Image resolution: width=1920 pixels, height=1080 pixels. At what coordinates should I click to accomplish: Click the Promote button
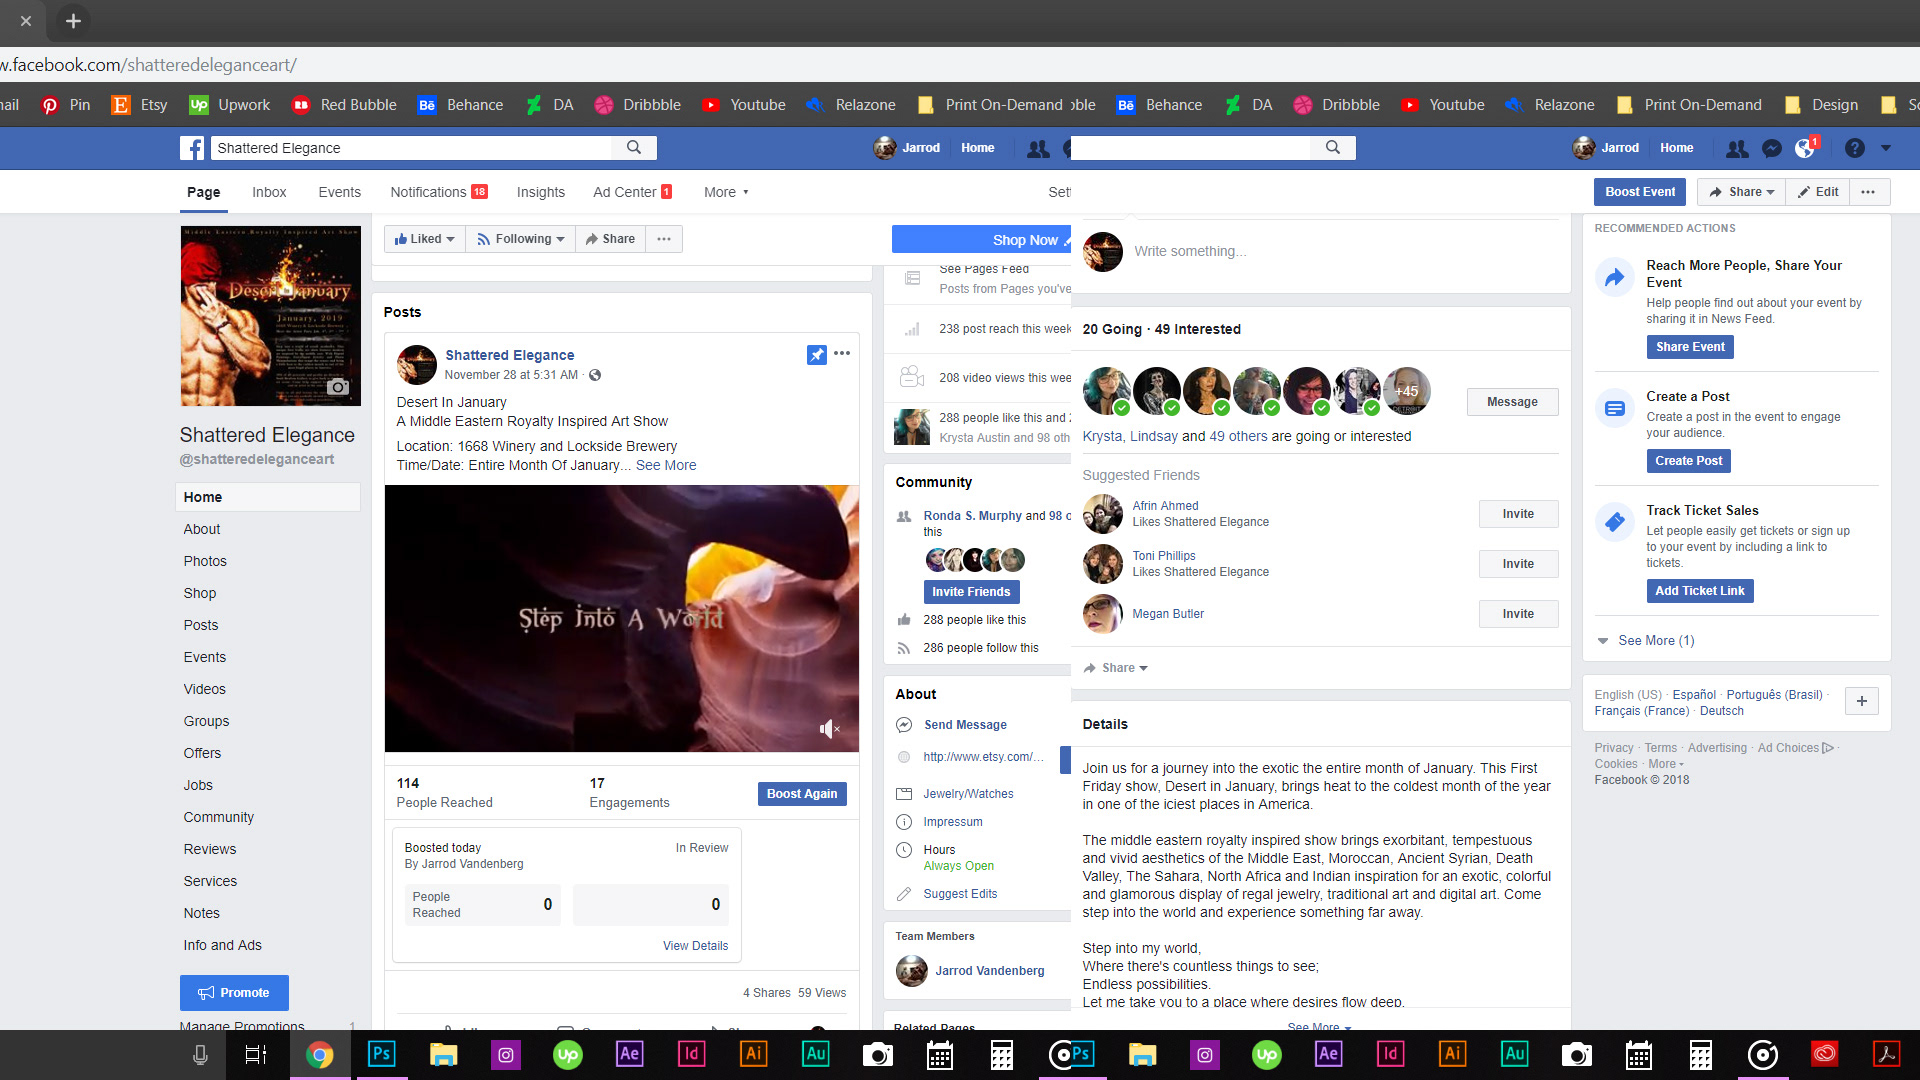(x=234, y=993)
